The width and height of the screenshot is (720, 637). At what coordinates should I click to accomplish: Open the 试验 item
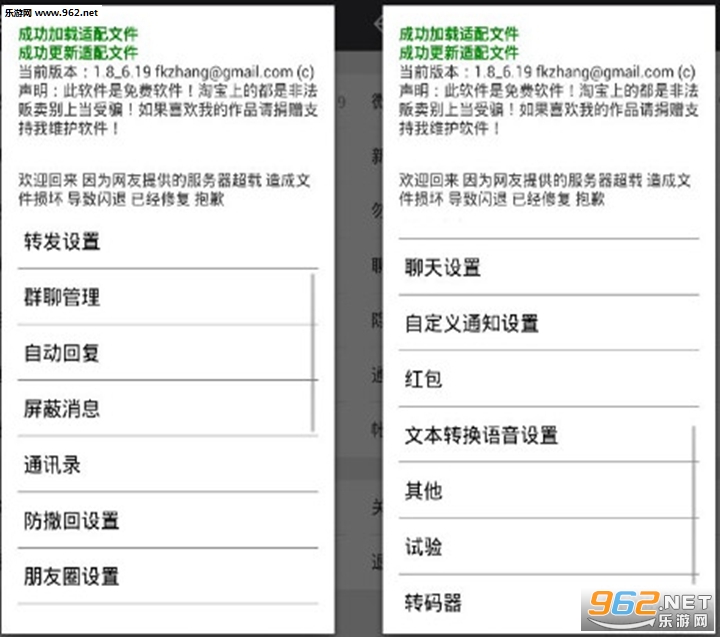[424, 548]
